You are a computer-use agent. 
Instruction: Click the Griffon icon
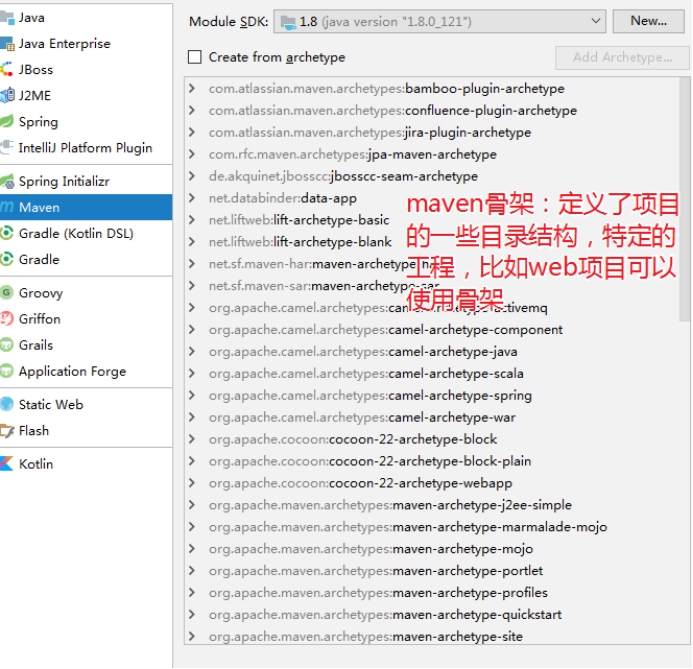click(x=7, y=319)
